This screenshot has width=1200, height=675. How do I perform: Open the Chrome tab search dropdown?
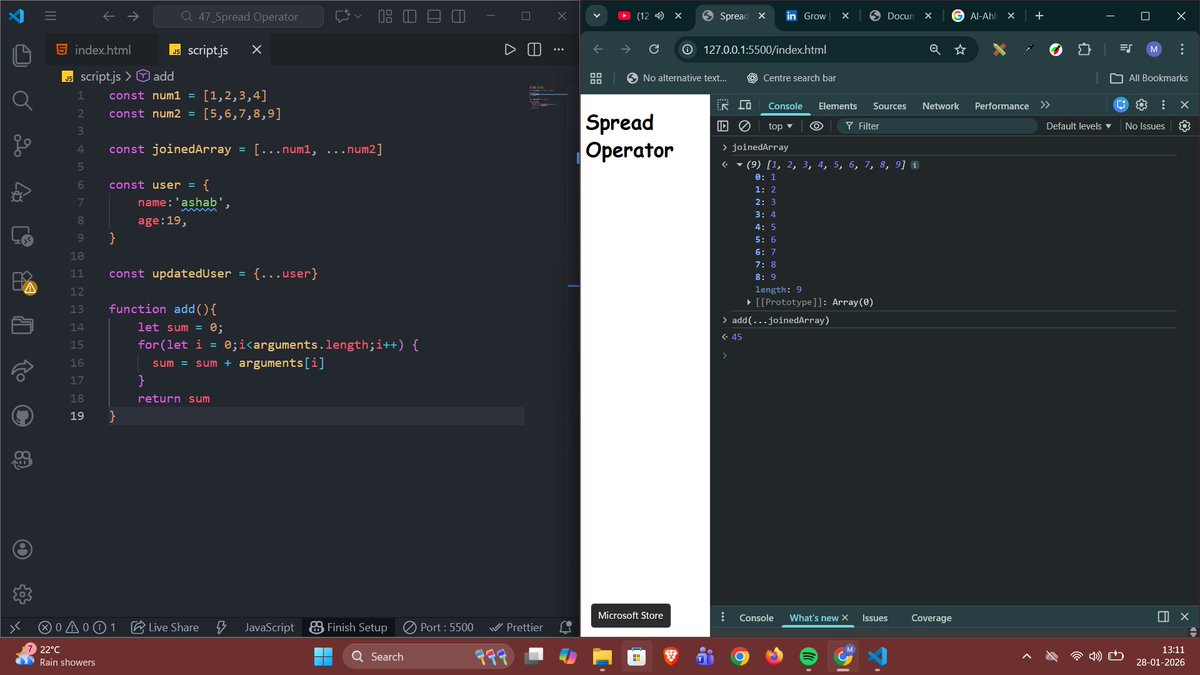click(x=595, y=16)
